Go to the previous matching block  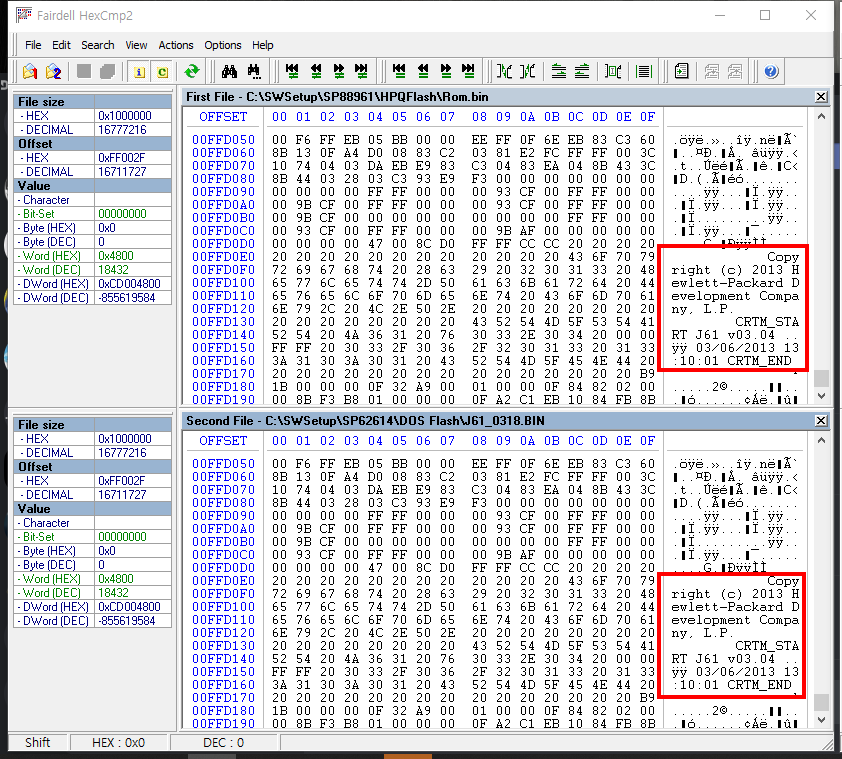423,71
